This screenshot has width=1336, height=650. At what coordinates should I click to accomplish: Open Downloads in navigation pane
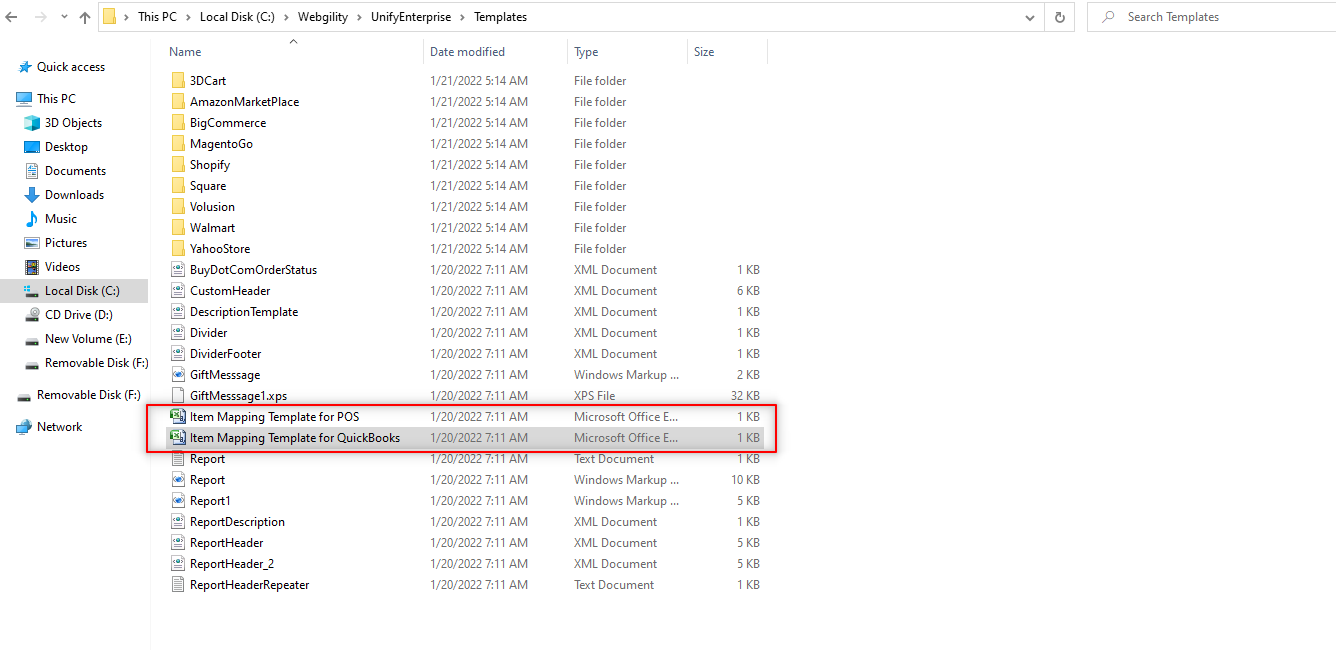tap(74, 195)
